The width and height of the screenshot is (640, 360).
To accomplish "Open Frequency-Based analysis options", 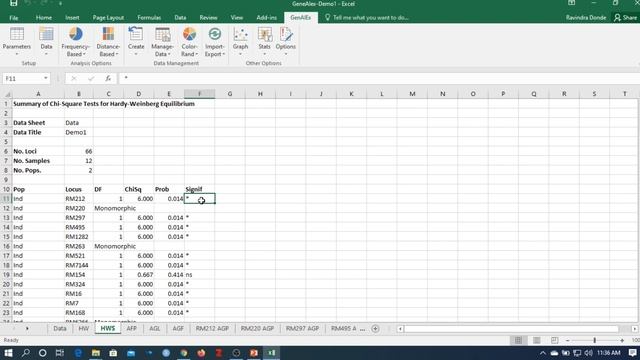I will [x=76, y=42].
